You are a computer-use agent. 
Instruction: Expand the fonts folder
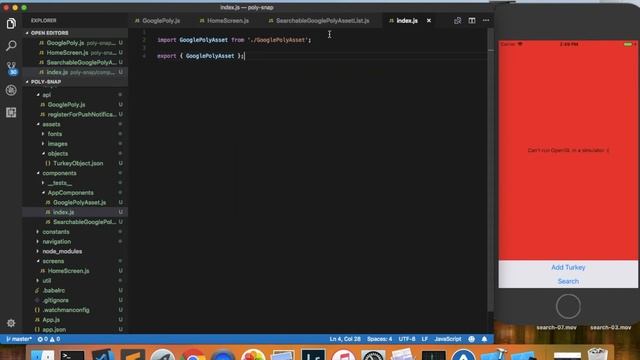pyautogui.click(x=55, y=134)
